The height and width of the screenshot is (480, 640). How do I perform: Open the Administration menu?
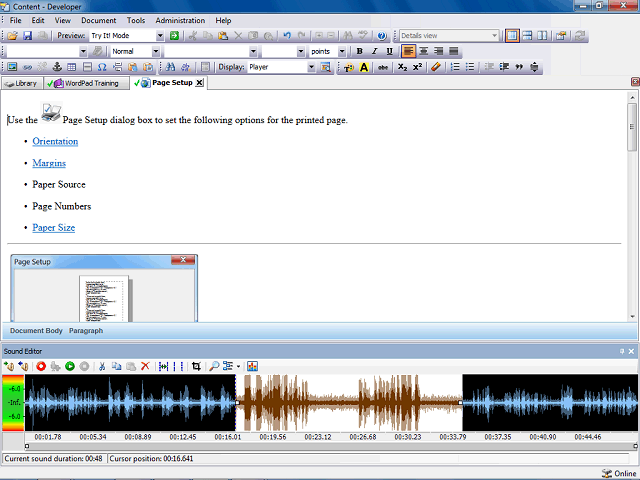click(180, 20)
